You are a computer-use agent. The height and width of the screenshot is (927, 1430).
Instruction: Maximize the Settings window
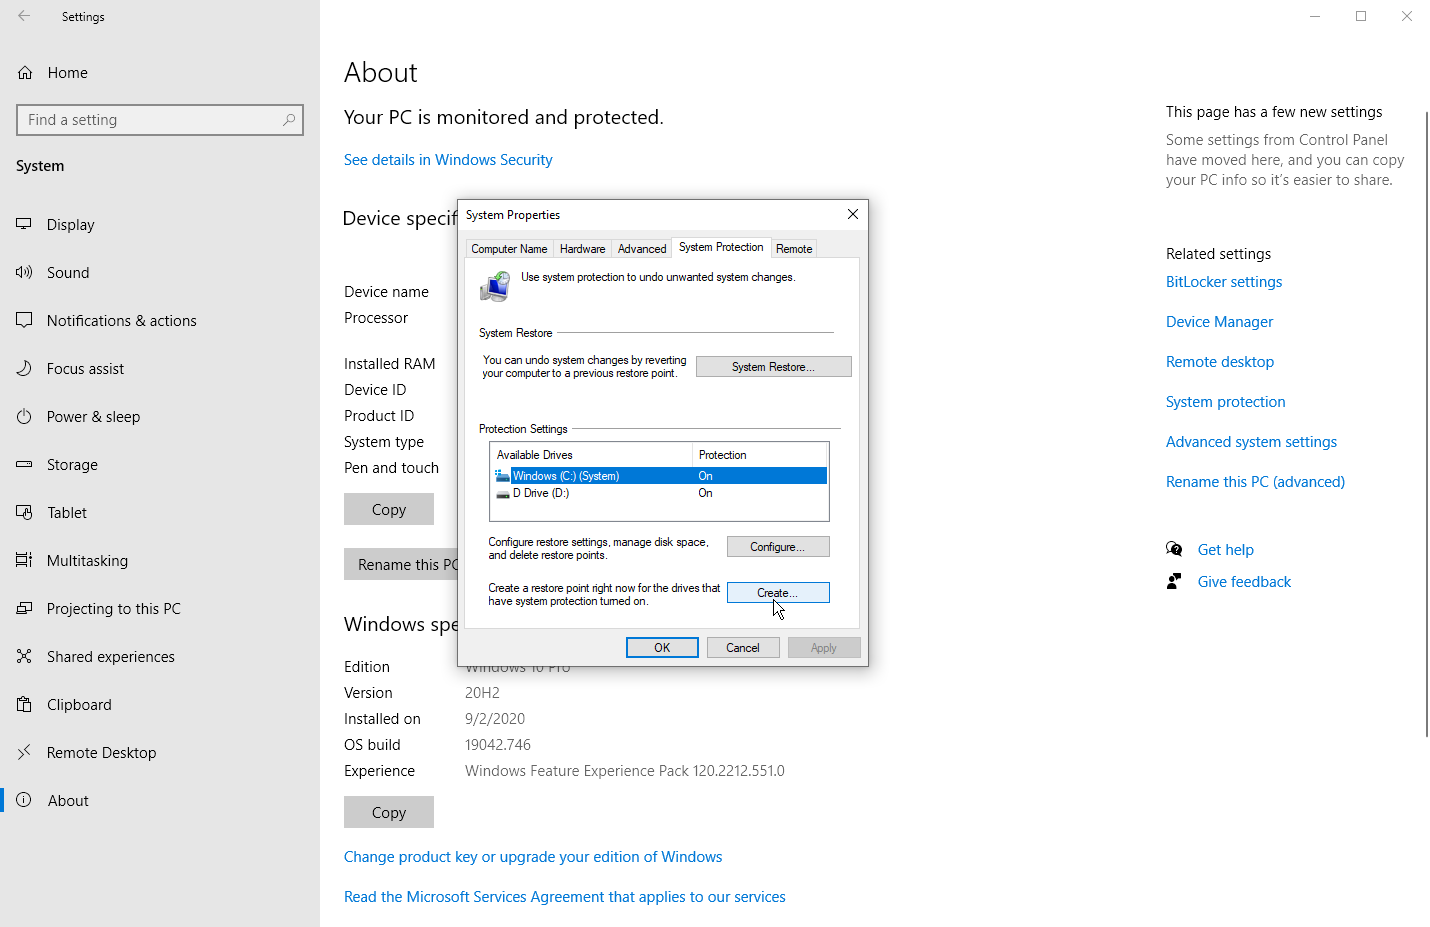[x=1361, y=16]
